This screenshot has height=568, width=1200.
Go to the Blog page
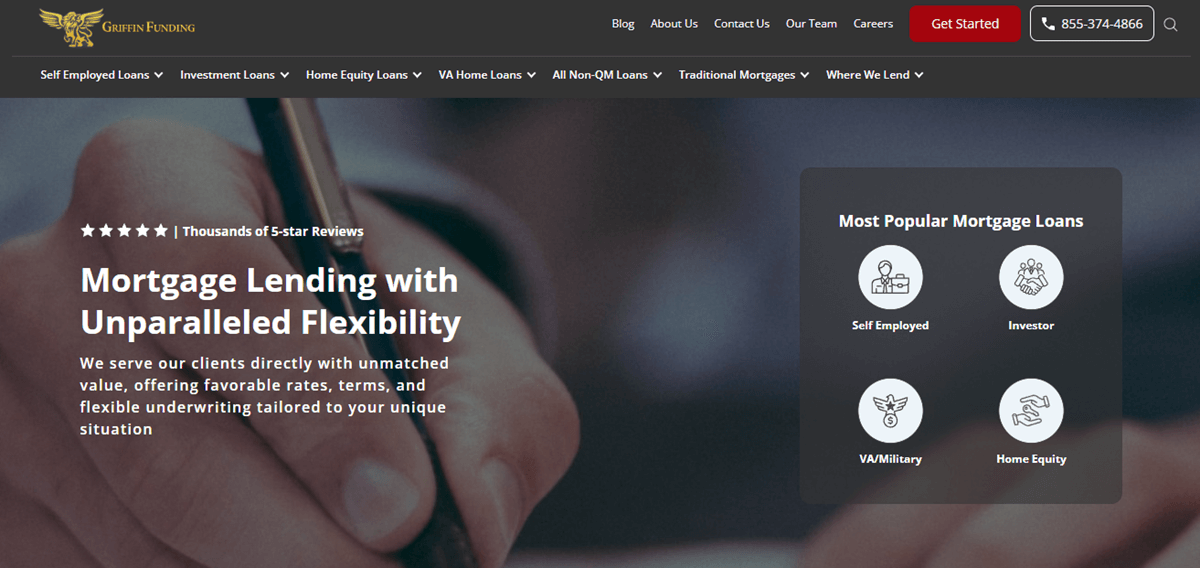pos(623,24)
